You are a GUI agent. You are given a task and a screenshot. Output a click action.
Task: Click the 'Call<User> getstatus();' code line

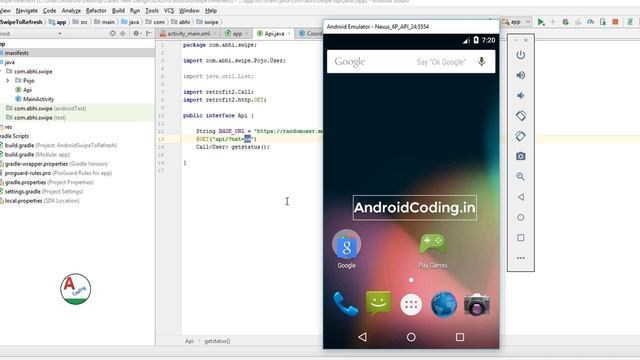coord(233,147)
